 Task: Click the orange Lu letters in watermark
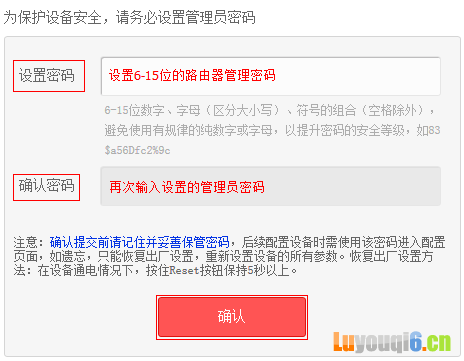[344, 341]
